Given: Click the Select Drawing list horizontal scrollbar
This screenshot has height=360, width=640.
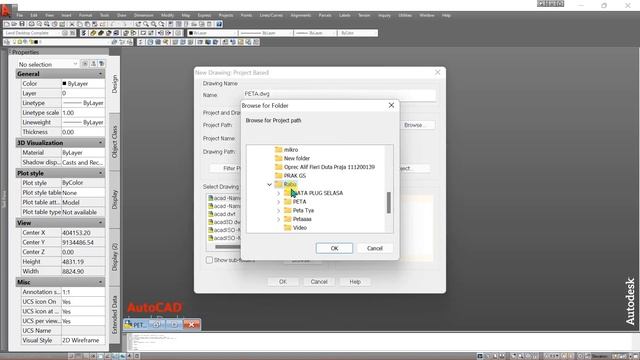Looking at the screenshot, I should (228, 247).
